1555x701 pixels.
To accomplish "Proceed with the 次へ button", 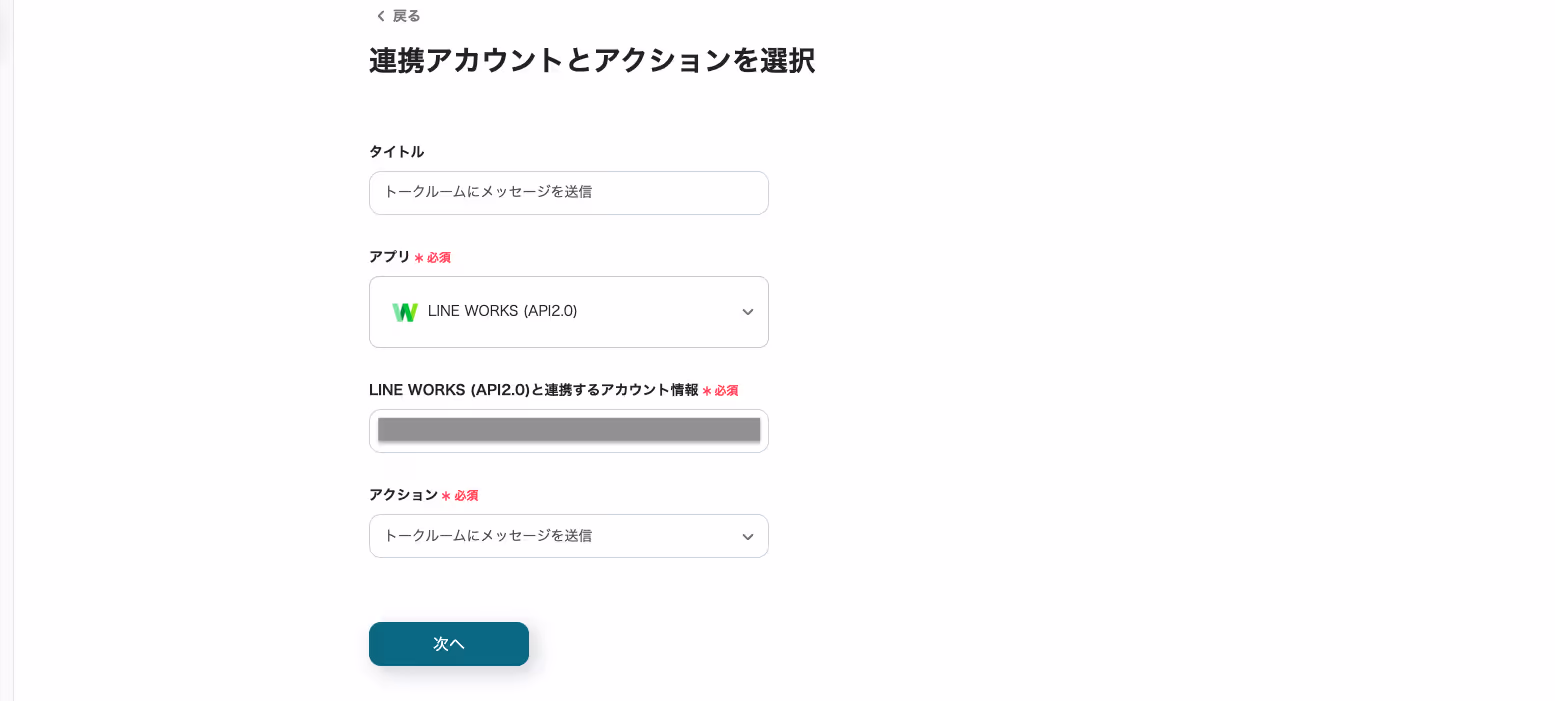I will coord(449,644).
